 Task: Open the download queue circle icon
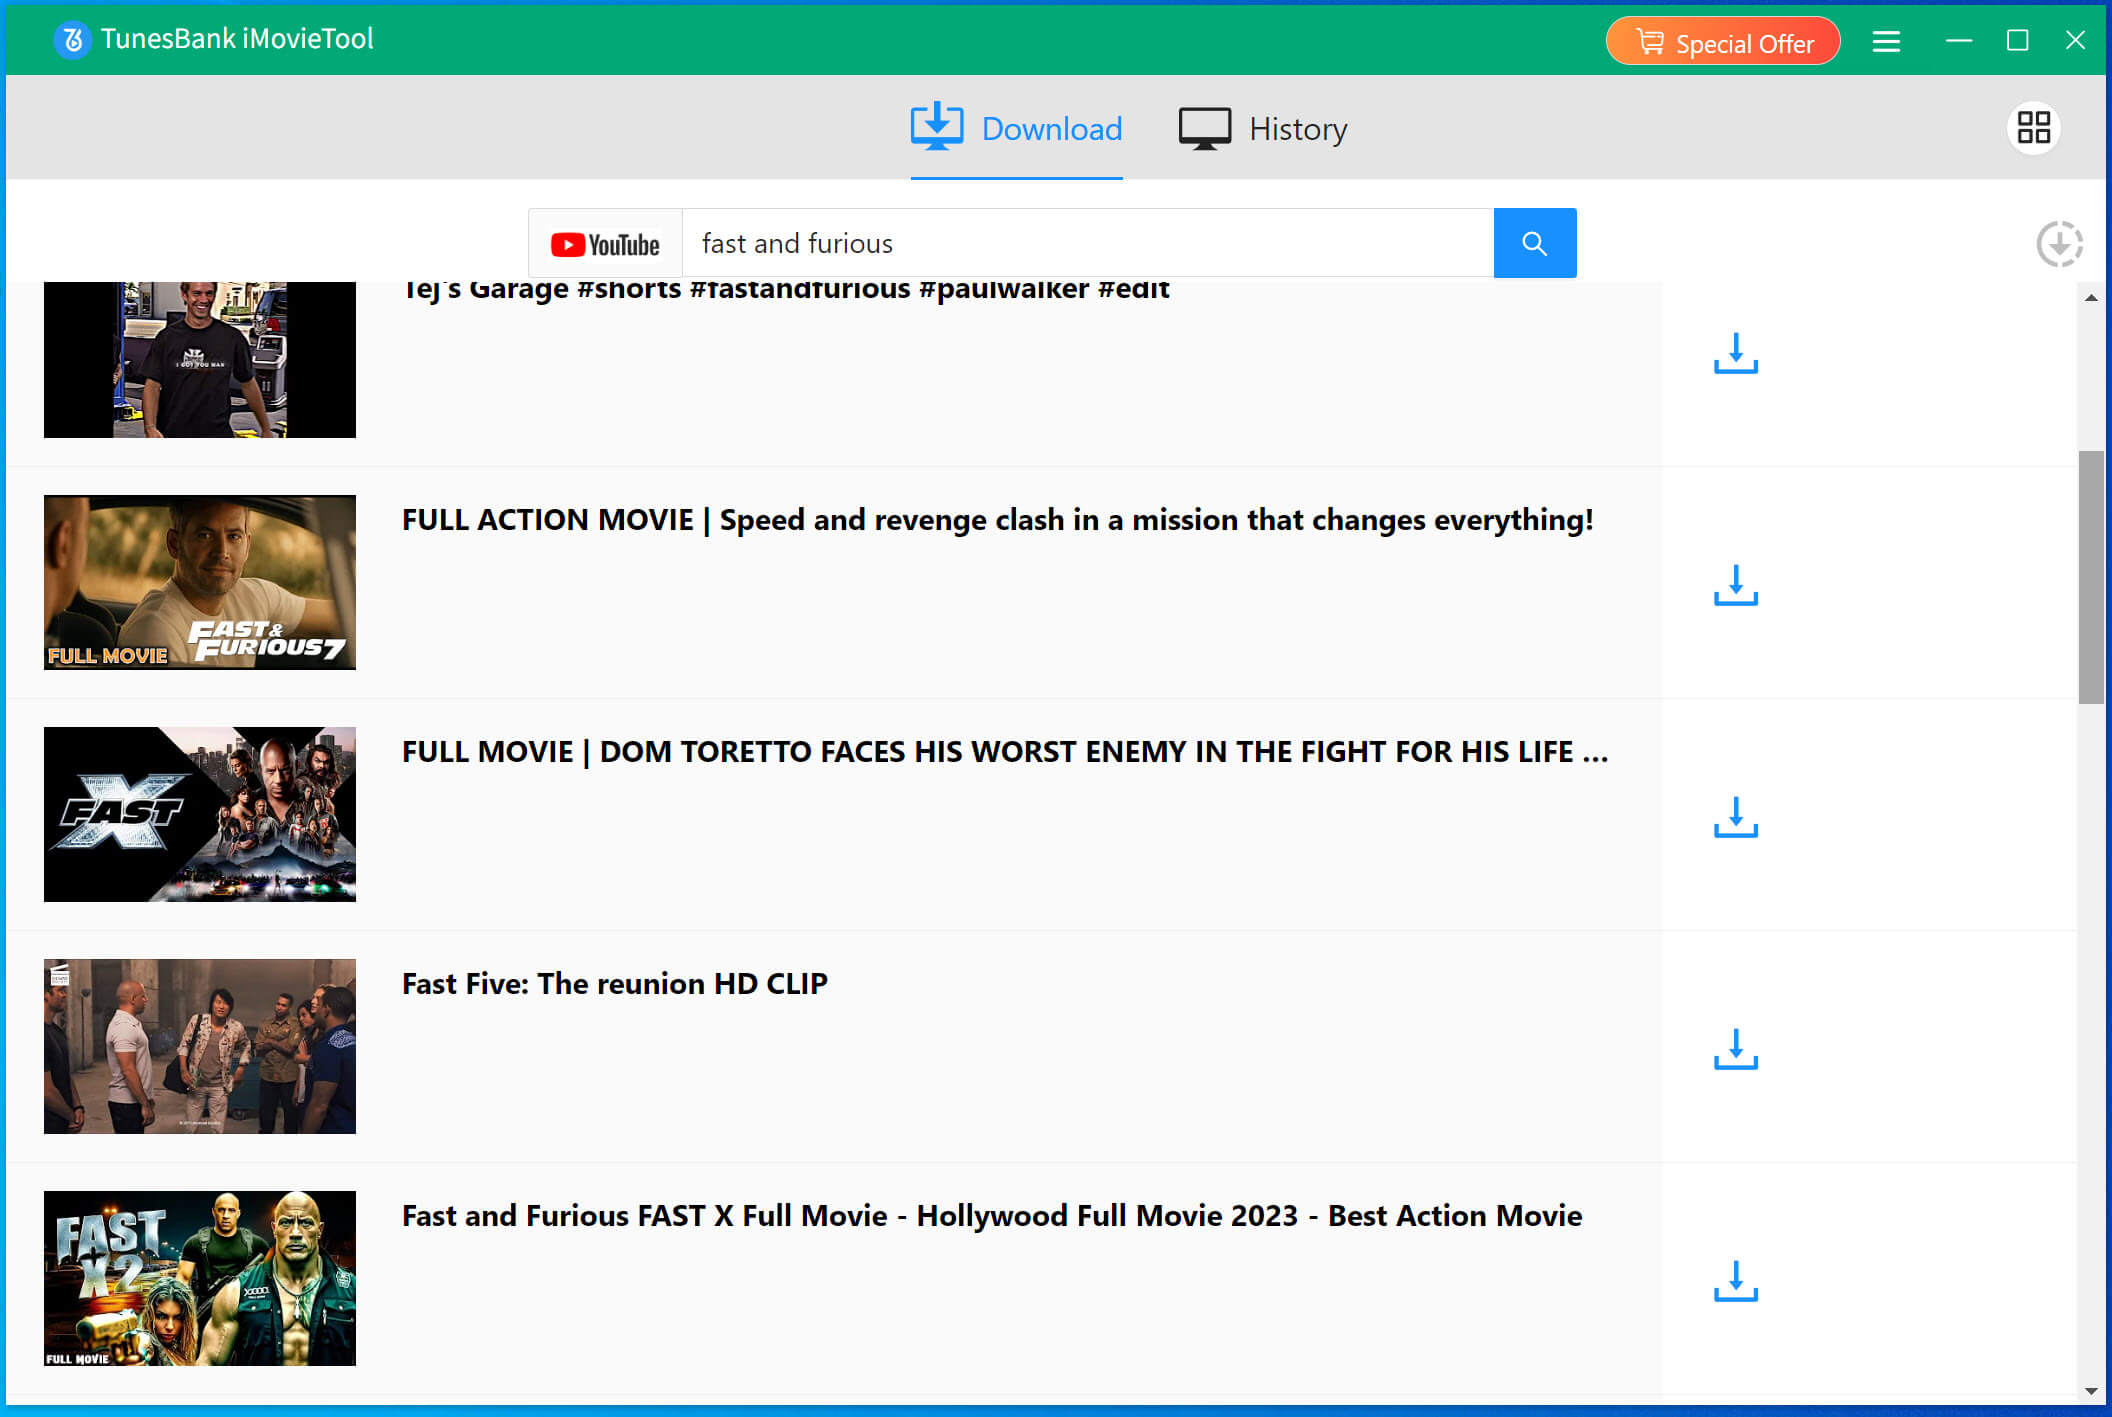tap(2059, 244)
